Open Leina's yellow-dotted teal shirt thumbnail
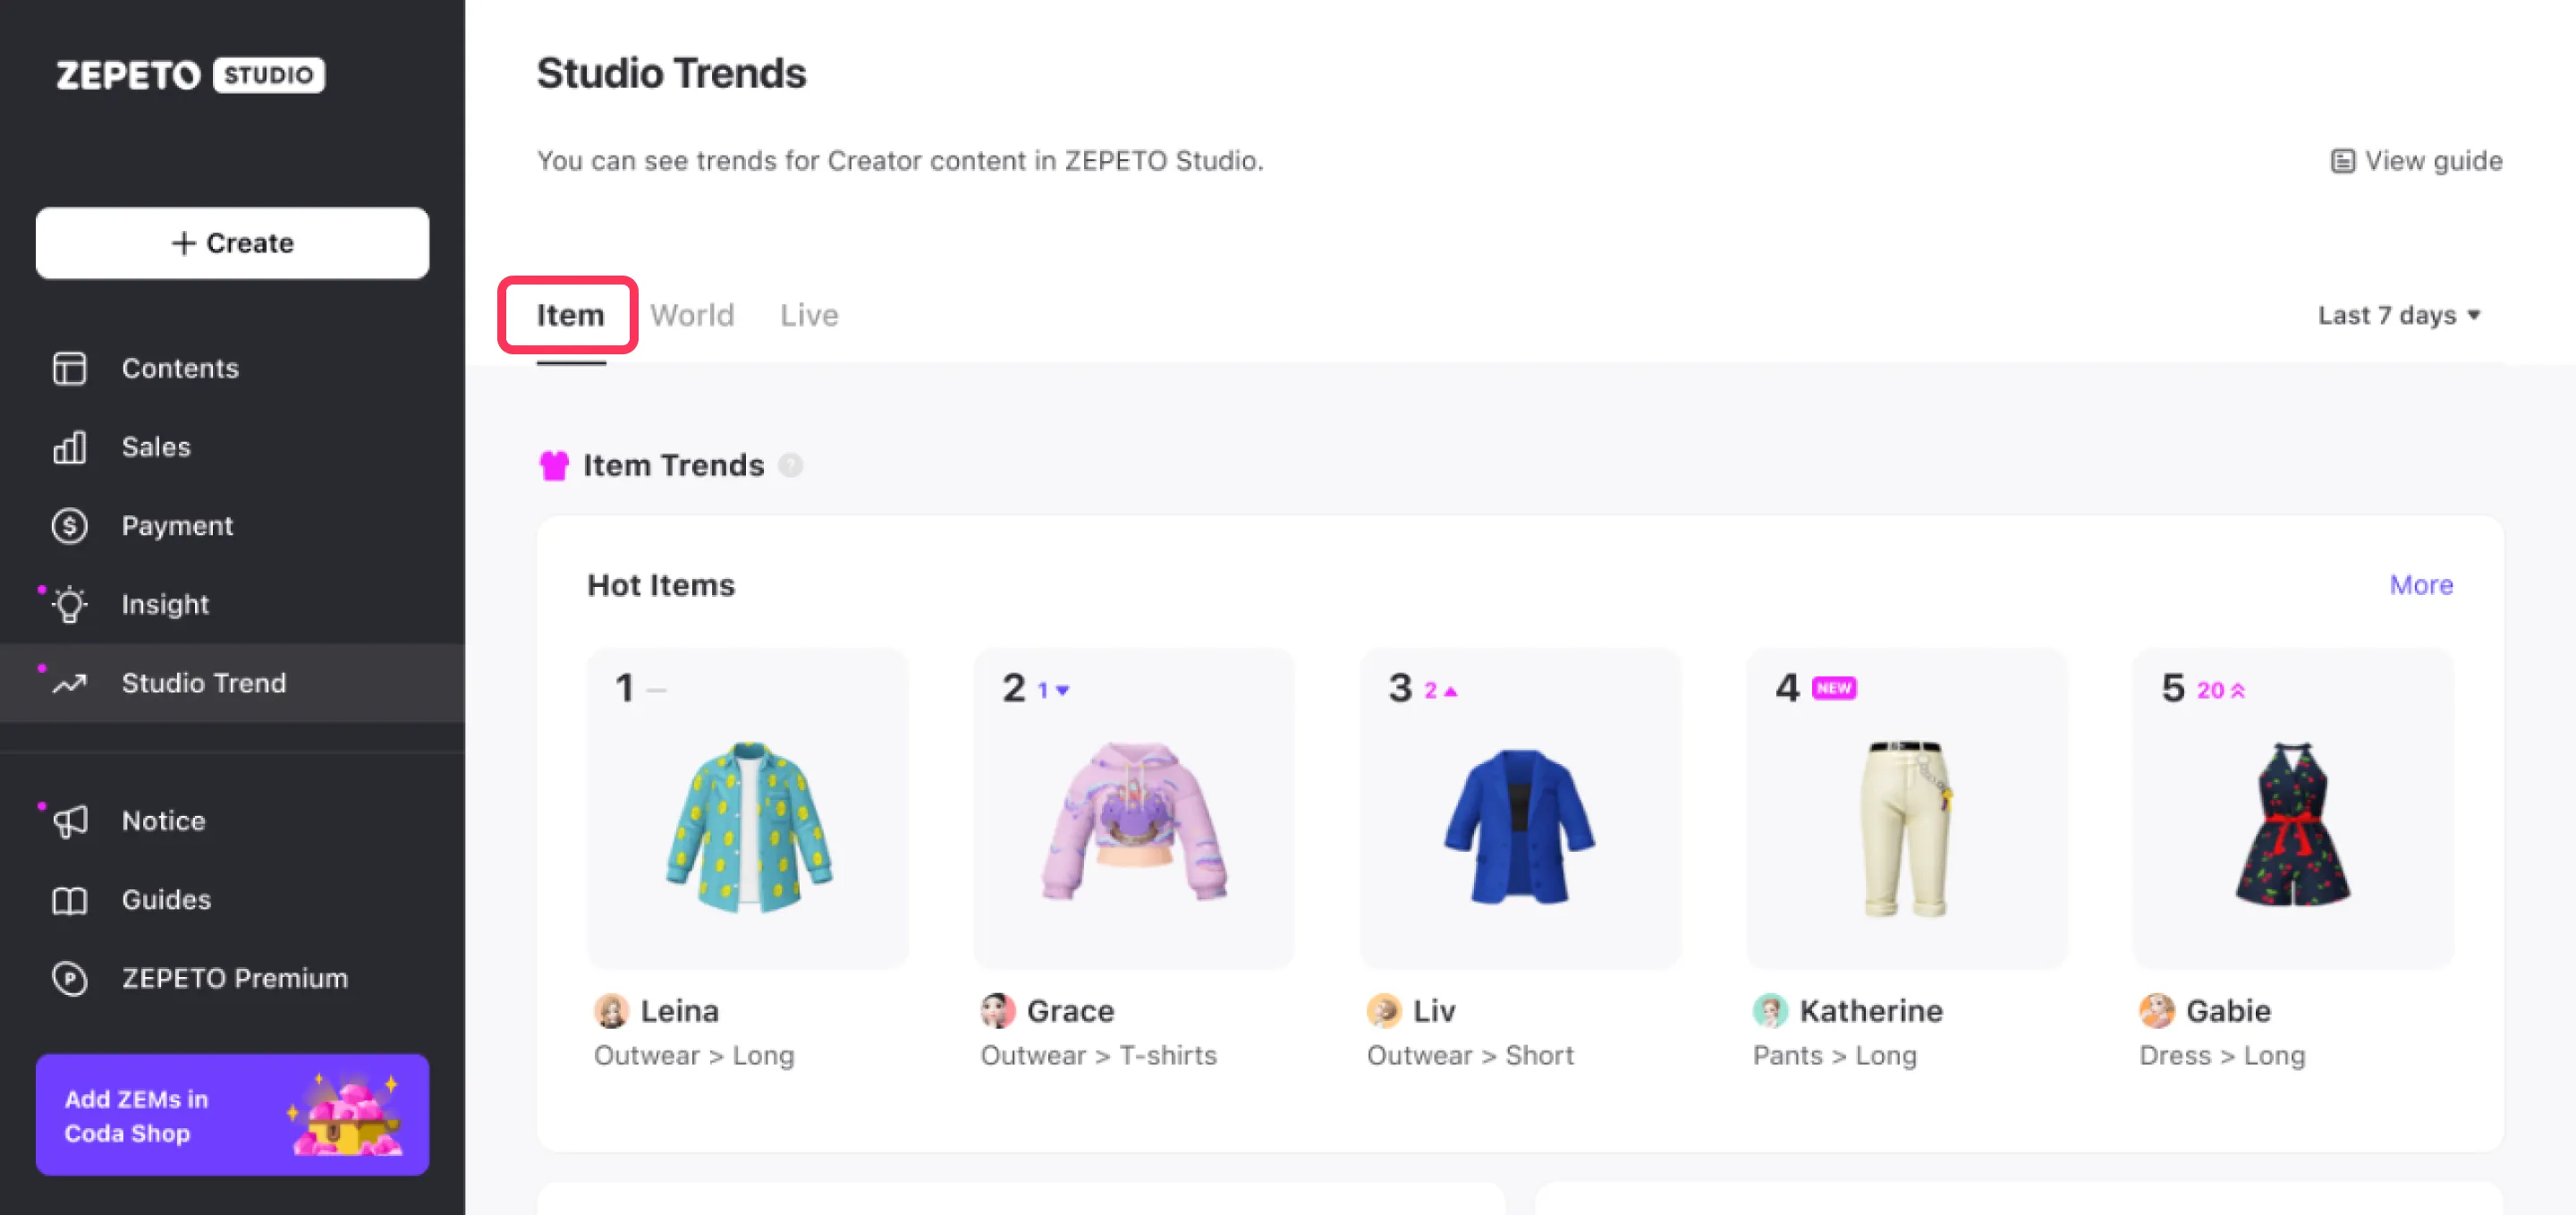 coord(748,809)
